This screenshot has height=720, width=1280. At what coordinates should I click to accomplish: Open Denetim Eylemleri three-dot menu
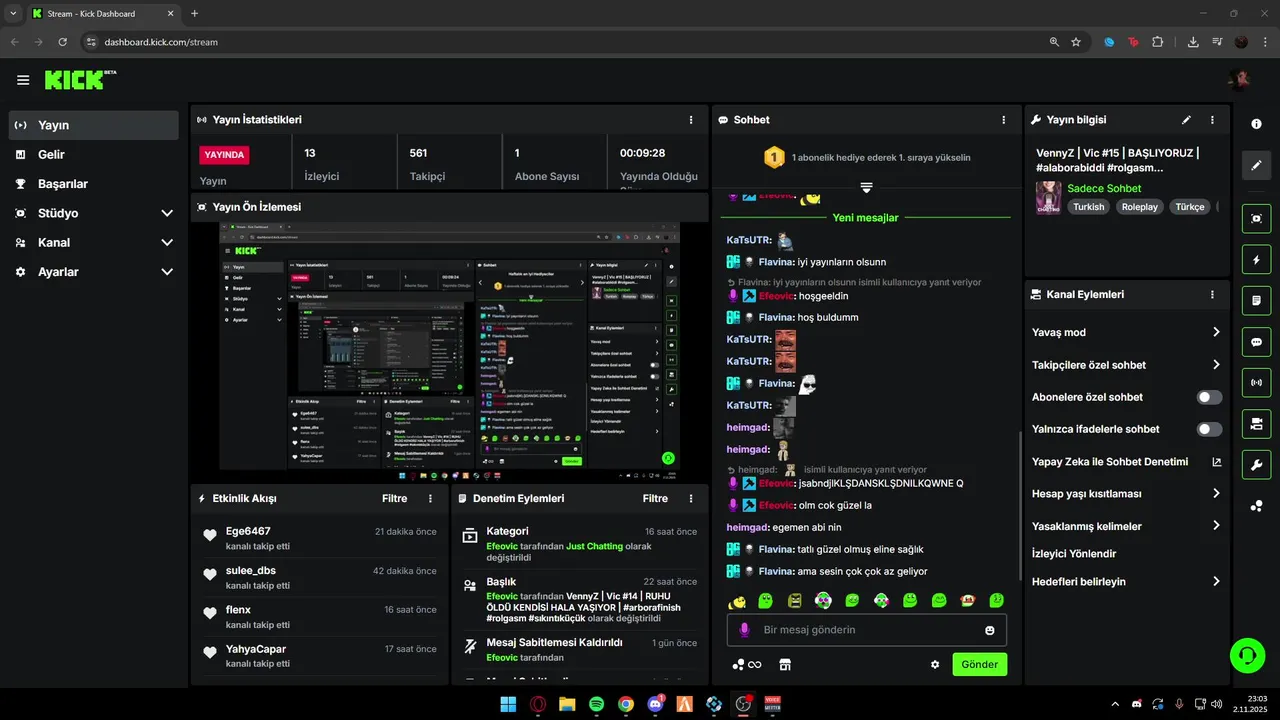[x=691, y=498]
